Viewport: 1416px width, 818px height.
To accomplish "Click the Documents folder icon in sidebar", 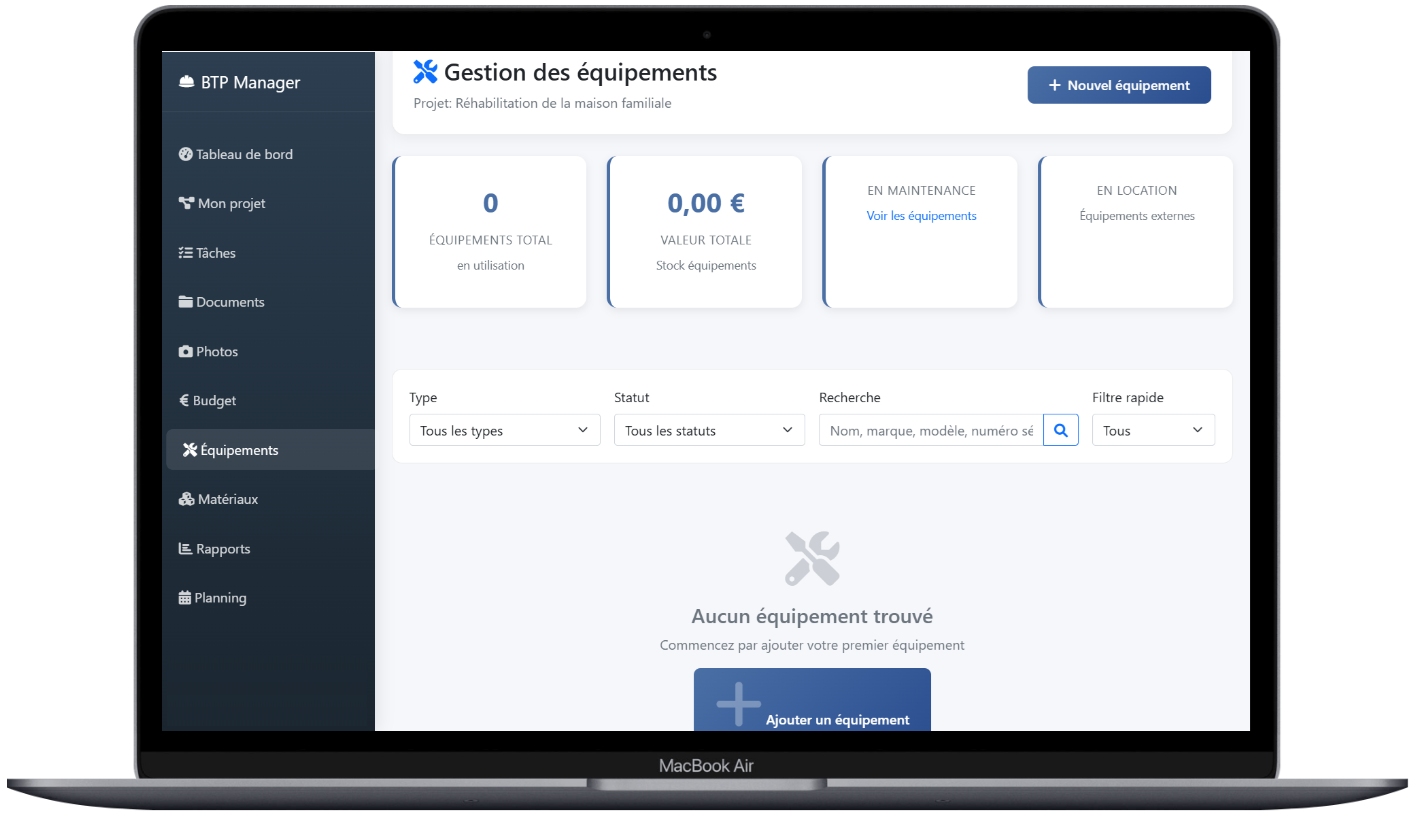I will point(186,302).
